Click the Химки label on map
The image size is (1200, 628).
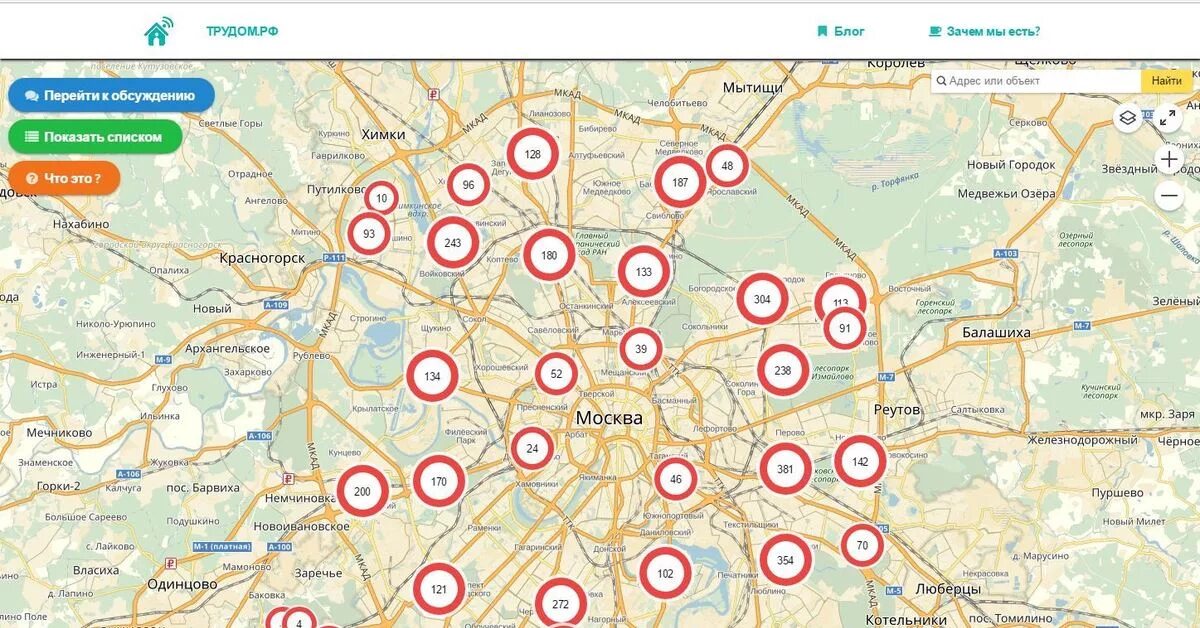[x=383, y=135]
